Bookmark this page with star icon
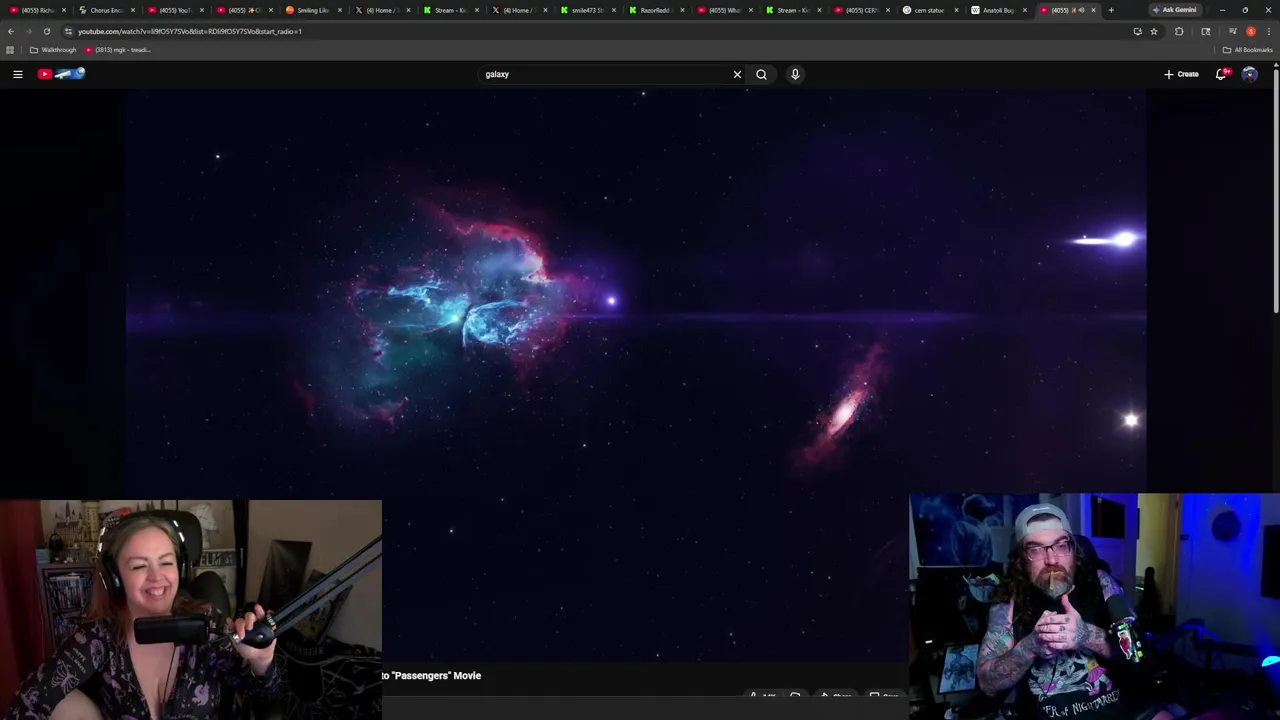The width and height of the screenshot is (1280, 720). pos(1154,31)
